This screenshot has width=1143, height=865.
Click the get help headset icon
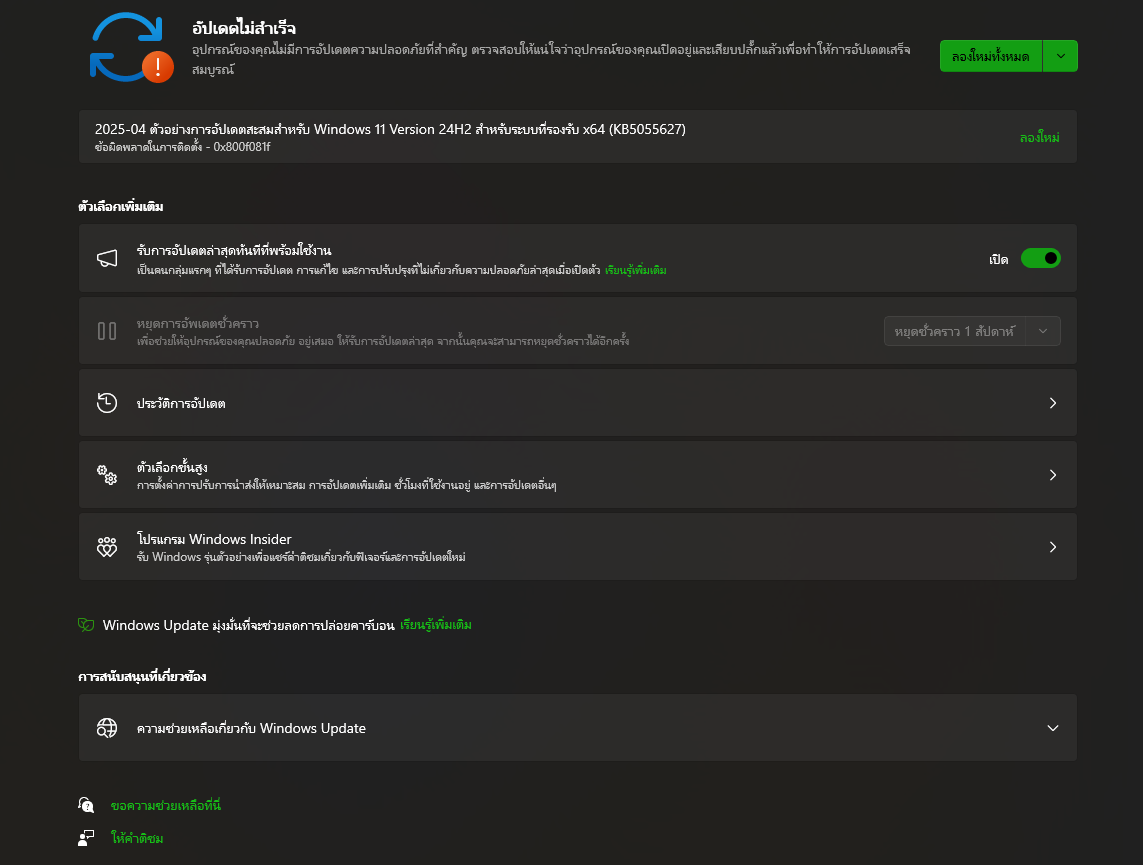point(87,805)
